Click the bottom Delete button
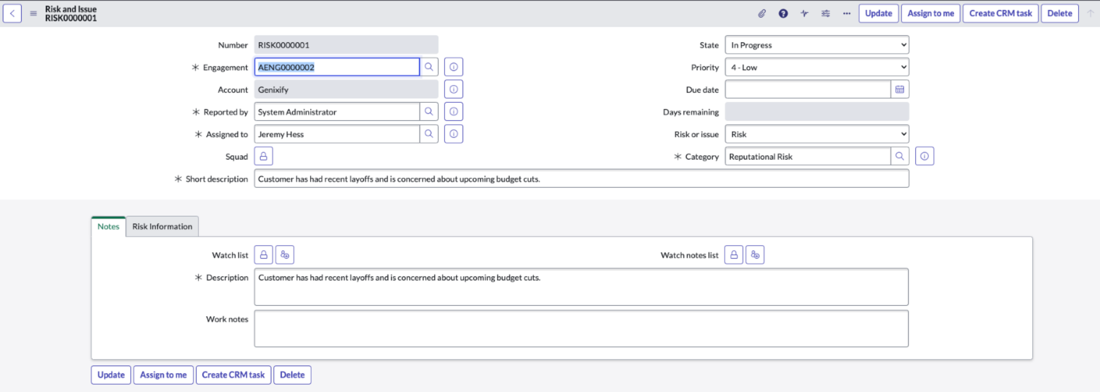1100x392 pixels. [293, 374]
